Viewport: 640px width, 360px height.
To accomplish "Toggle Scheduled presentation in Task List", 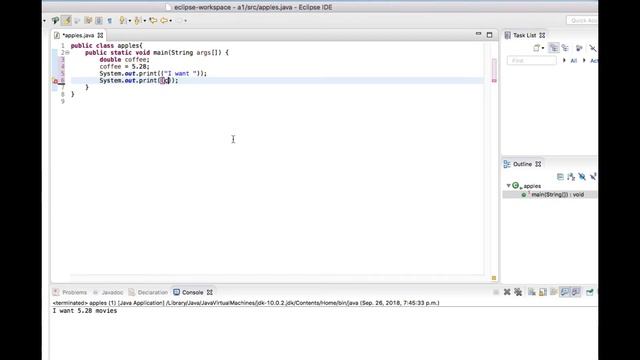I will tap(565, 48).
